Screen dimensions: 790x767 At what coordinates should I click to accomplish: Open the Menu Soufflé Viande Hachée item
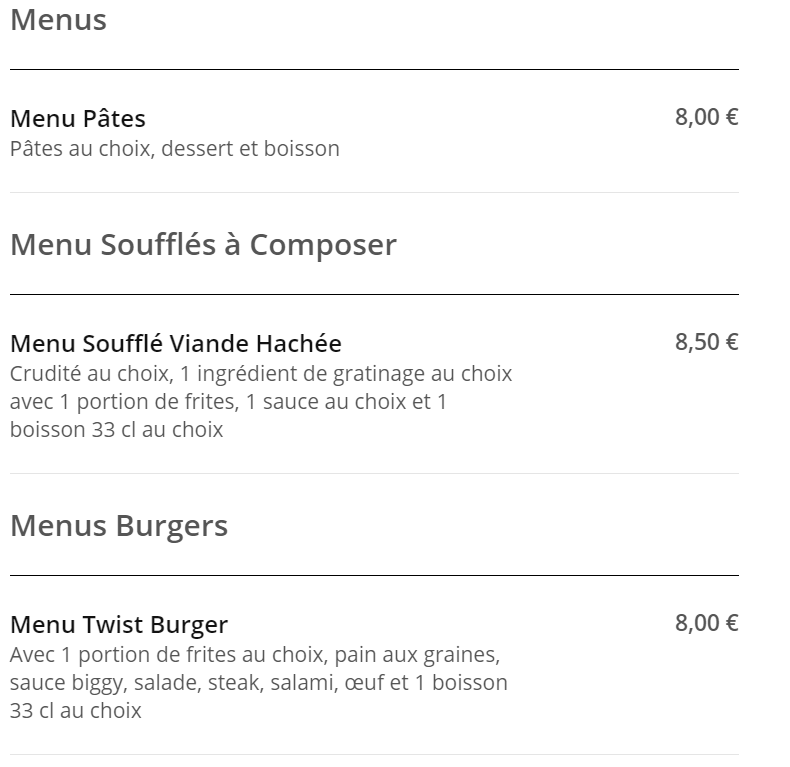(x=176, y=344)
